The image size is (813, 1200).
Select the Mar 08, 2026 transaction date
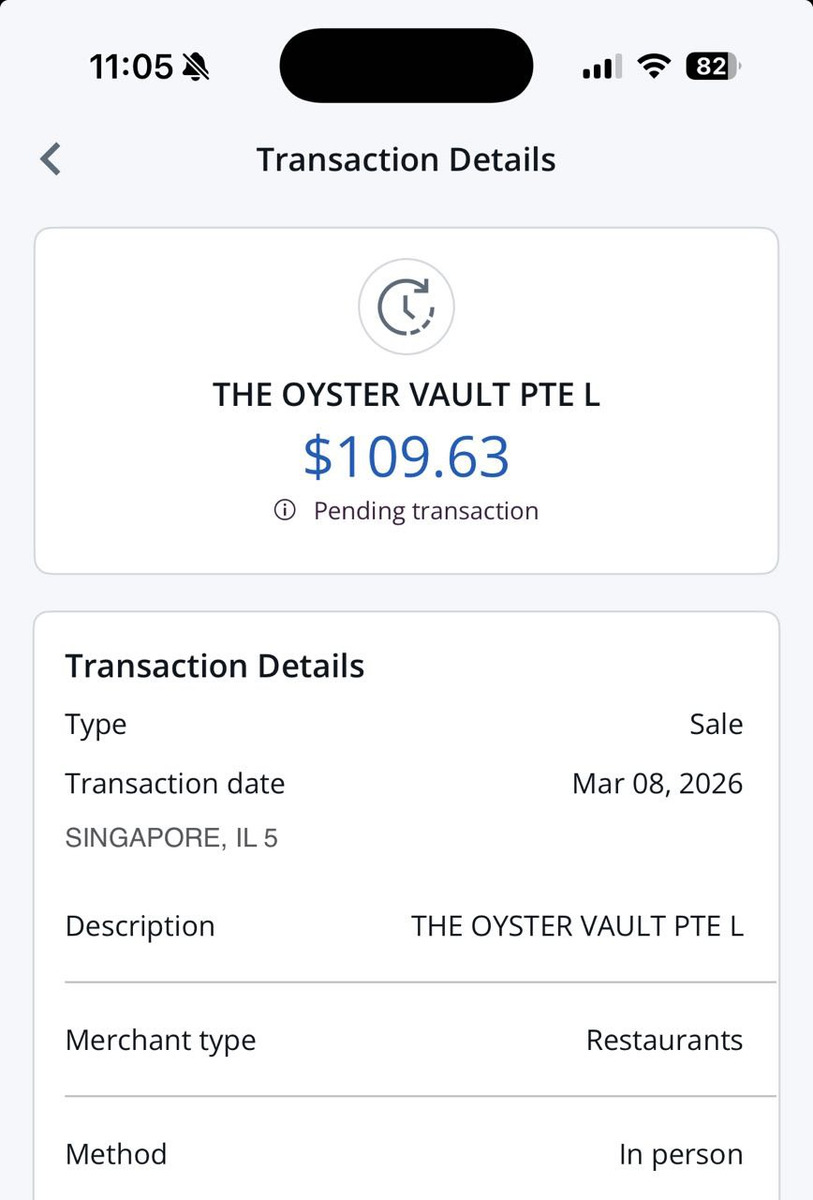657,783
